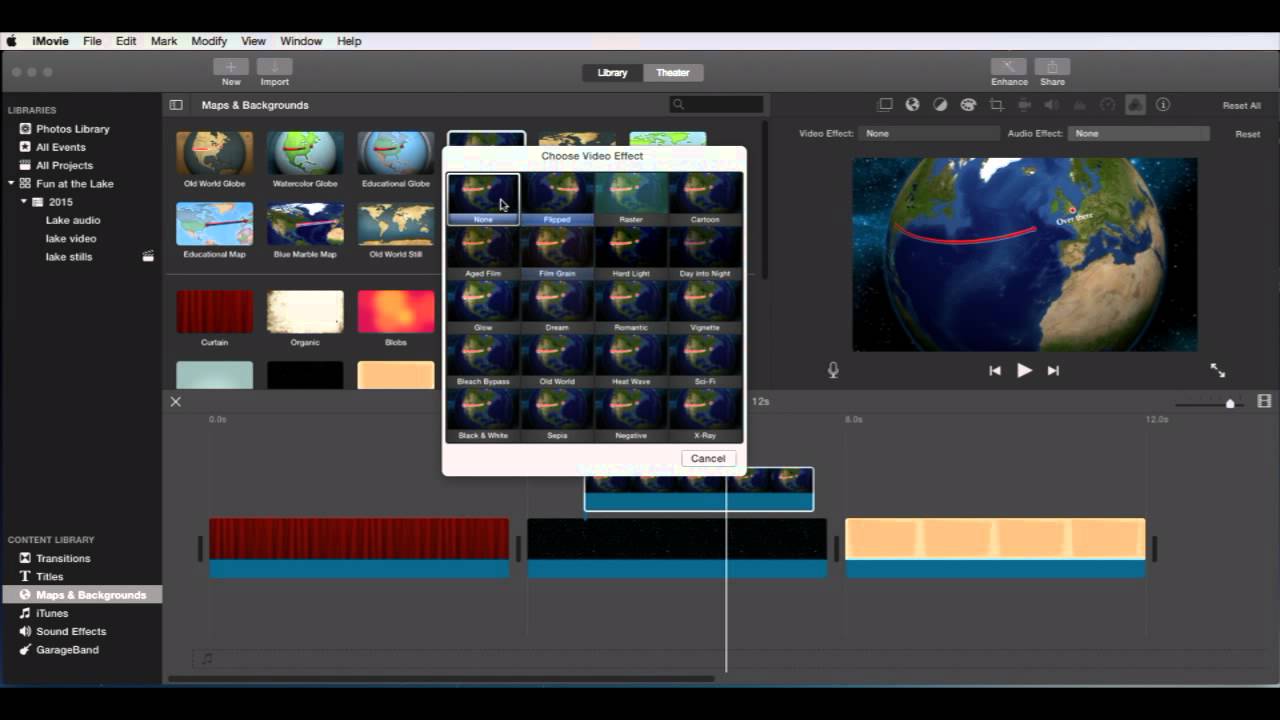This screenshot has width=1280, height=720.
Task: Open the color balance adjustment icon
Action: (940, 105)
